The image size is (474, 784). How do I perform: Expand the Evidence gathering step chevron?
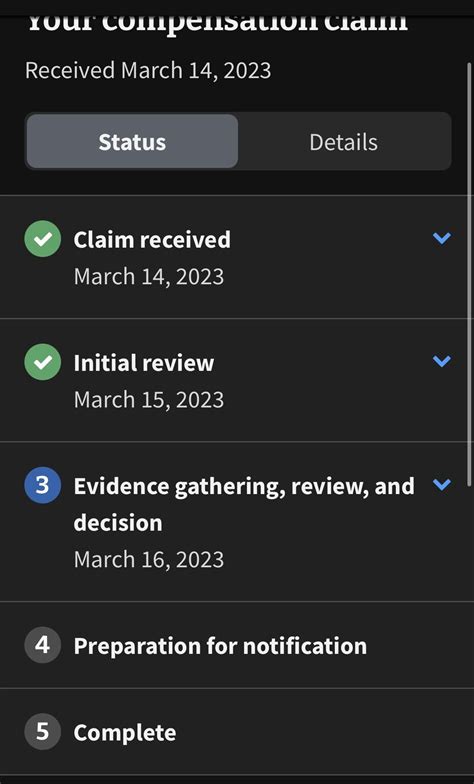click(442, 484)
